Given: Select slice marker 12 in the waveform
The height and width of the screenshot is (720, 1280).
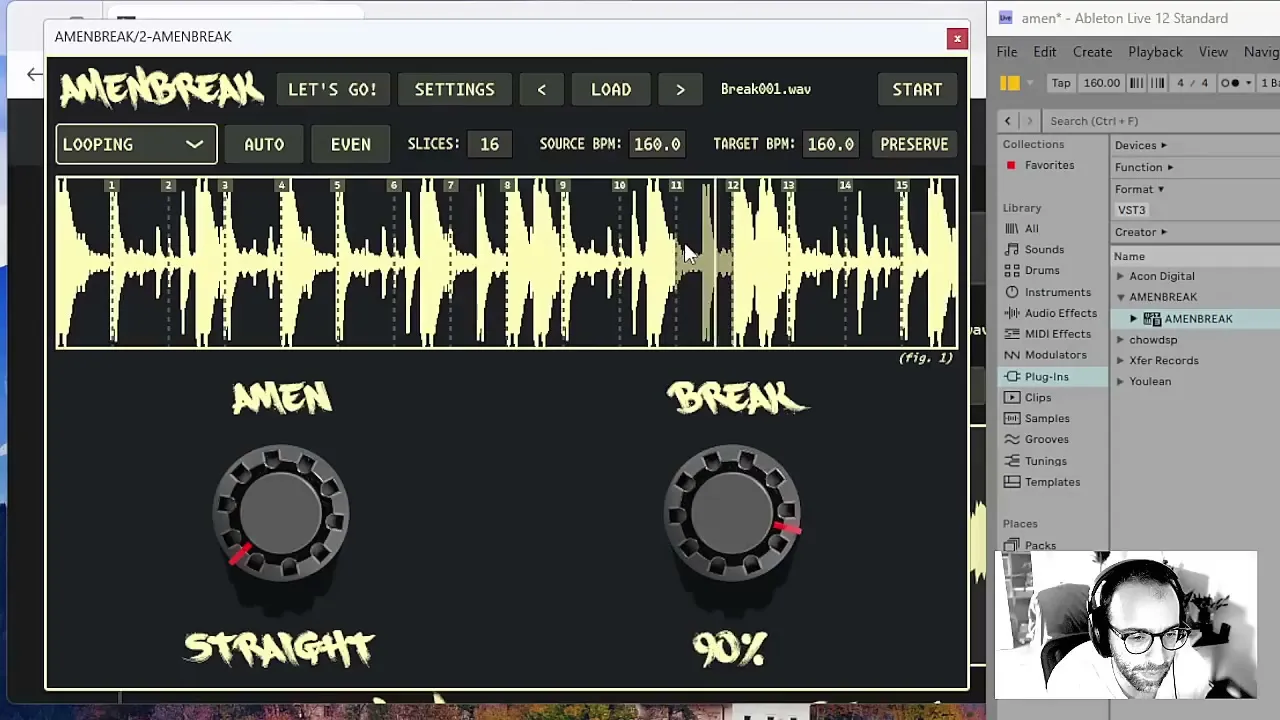Looking at the screenshot, I should 733,186.
